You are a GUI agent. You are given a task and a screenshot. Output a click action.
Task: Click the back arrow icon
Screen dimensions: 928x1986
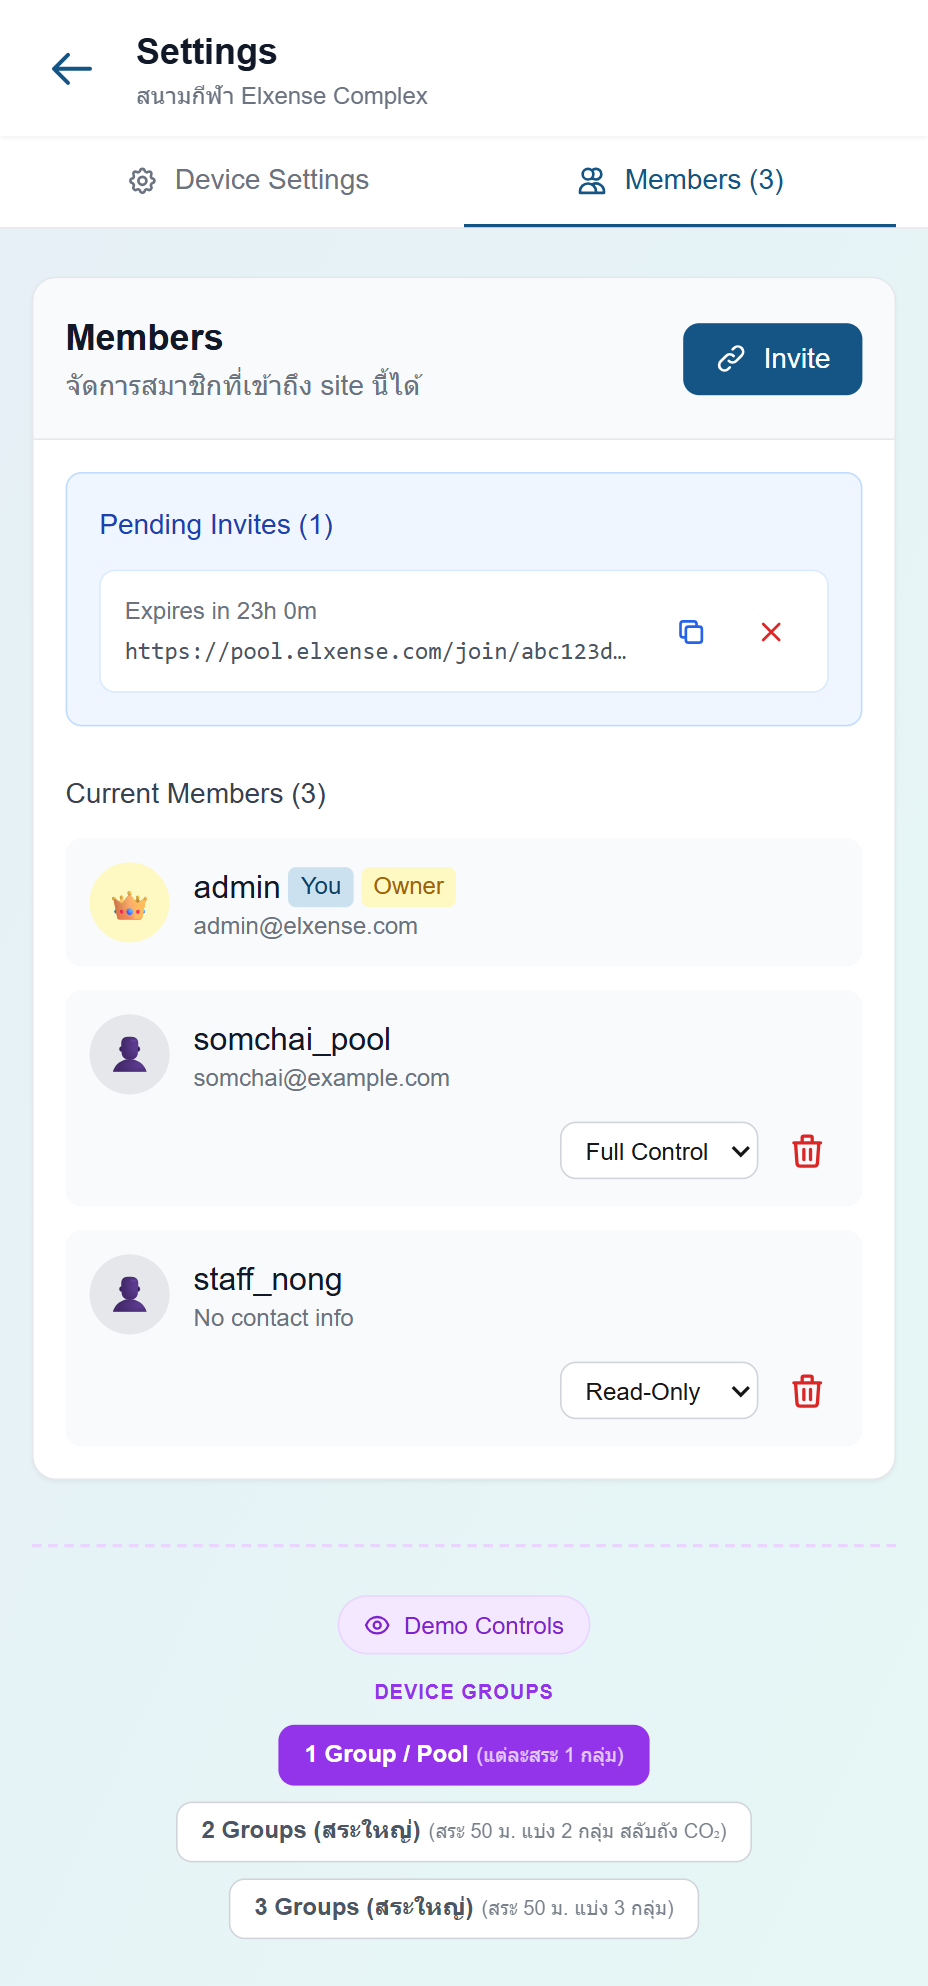tap(72, 69)
